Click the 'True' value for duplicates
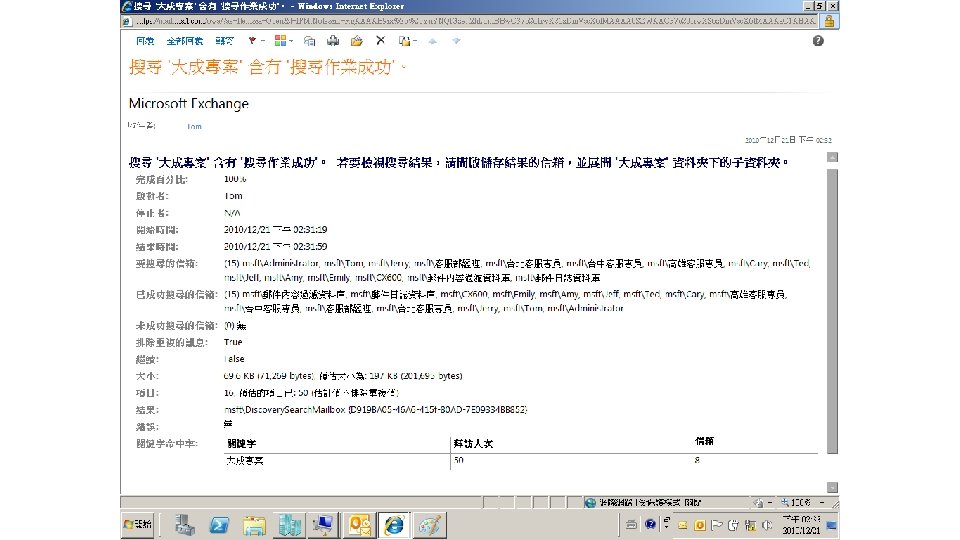 click(x=233, y=342)
